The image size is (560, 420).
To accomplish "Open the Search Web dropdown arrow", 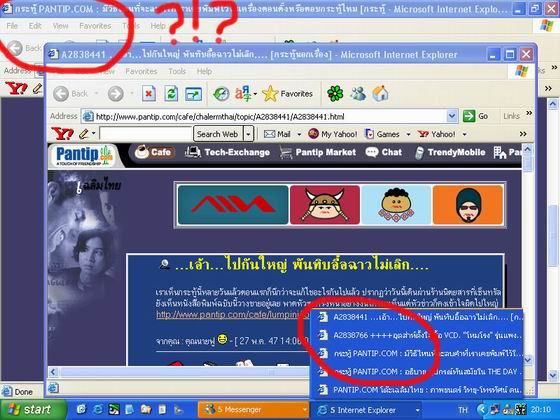I will [248, 134].
